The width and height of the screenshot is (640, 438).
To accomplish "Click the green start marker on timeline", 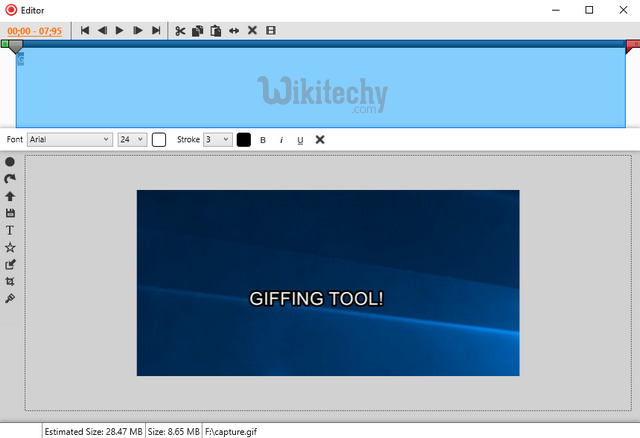I will coord(5,44).
